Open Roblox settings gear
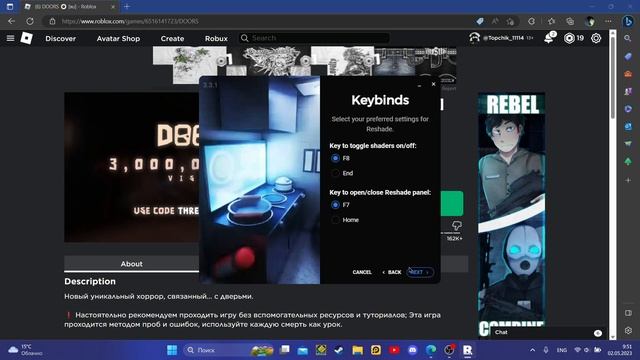 [596, 38]
